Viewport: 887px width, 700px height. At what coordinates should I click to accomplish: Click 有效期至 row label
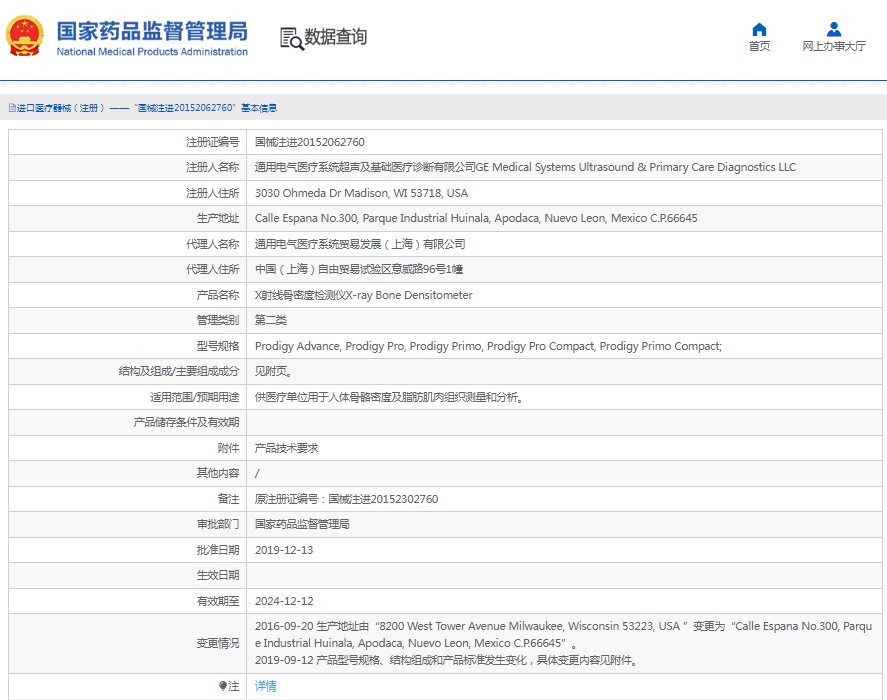point(218,601)
